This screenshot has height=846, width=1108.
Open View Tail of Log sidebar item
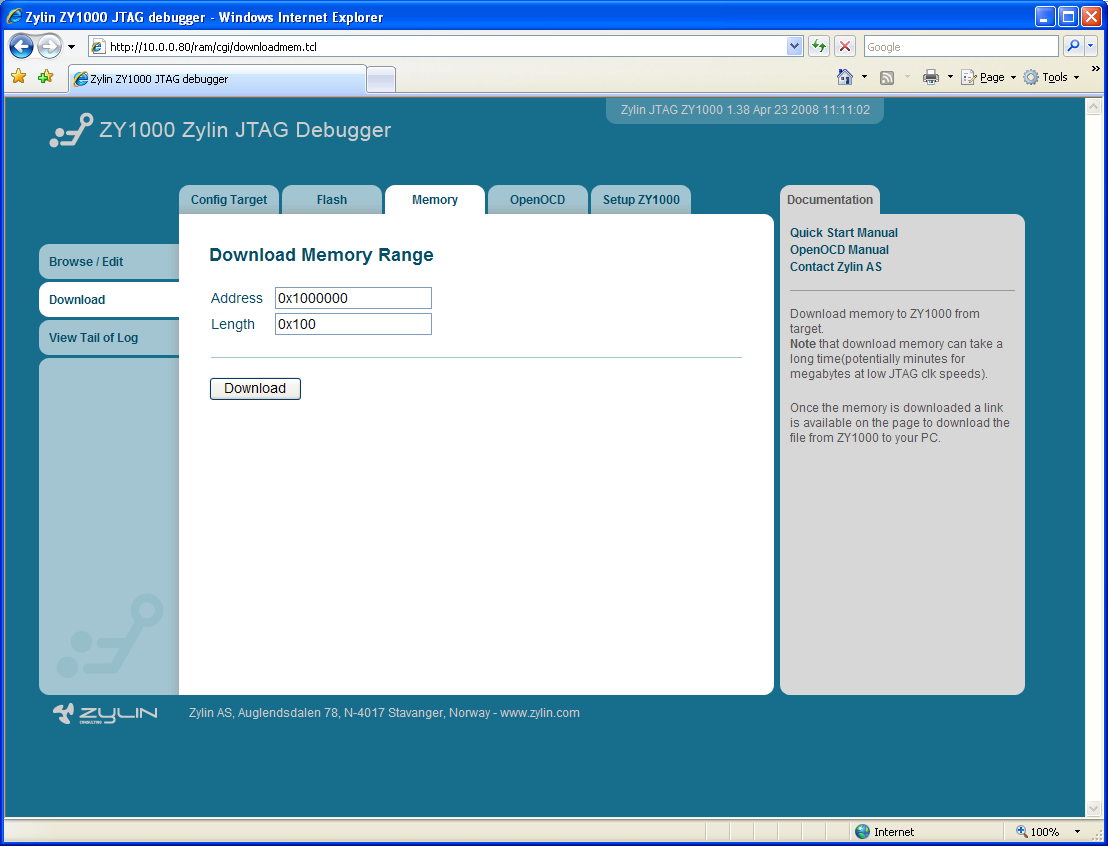(x=110, y=338)
